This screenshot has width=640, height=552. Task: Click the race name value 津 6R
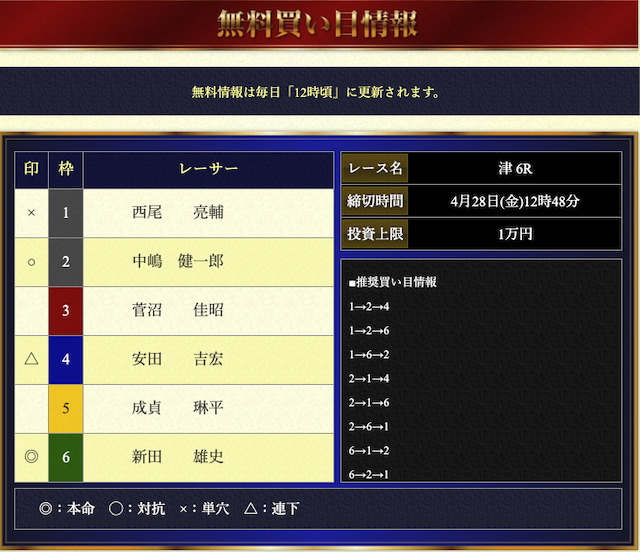pyautogui.click(x=515, y=168)
